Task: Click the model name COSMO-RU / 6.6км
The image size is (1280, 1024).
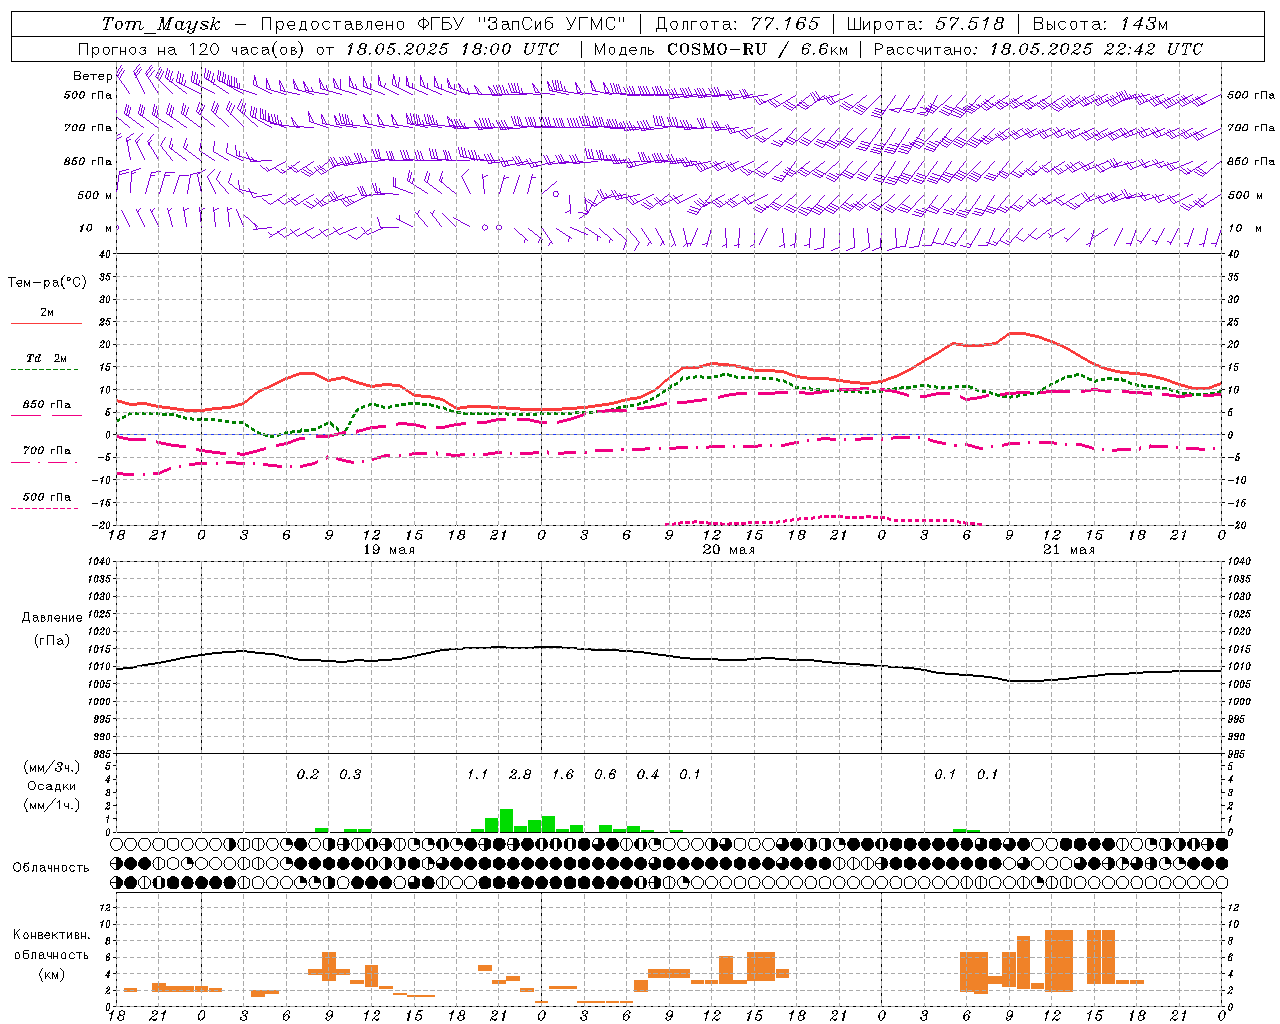Action: tap(758, 49)
